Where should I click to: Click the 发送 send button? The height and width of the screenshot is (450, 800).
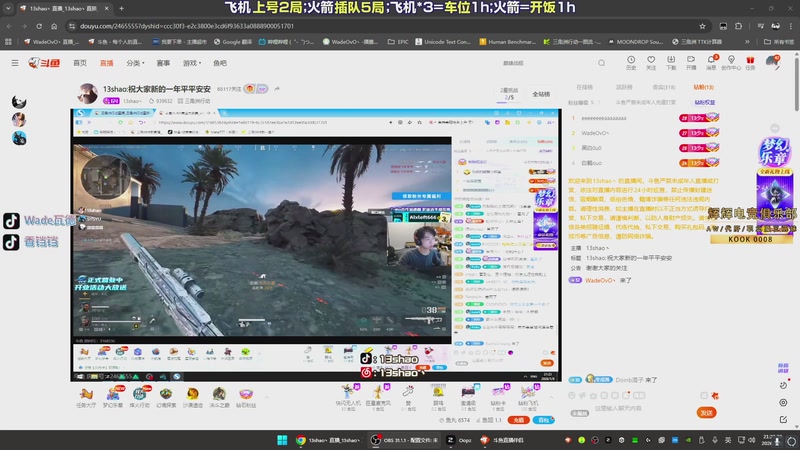tap(707, 413)
